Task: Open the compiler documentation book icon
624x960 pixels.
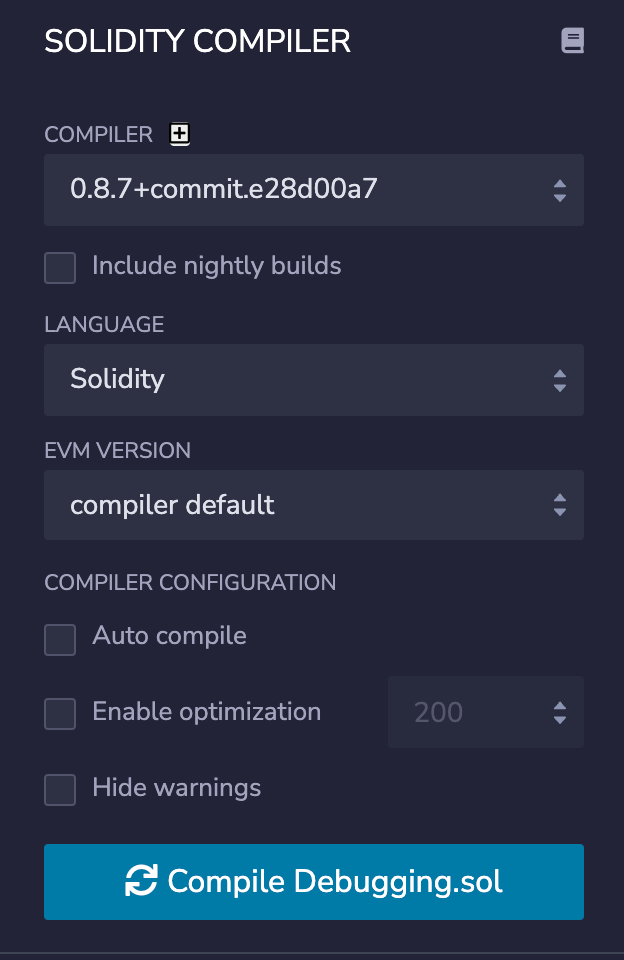Action: pyautogui.click(x=573, y=41)
